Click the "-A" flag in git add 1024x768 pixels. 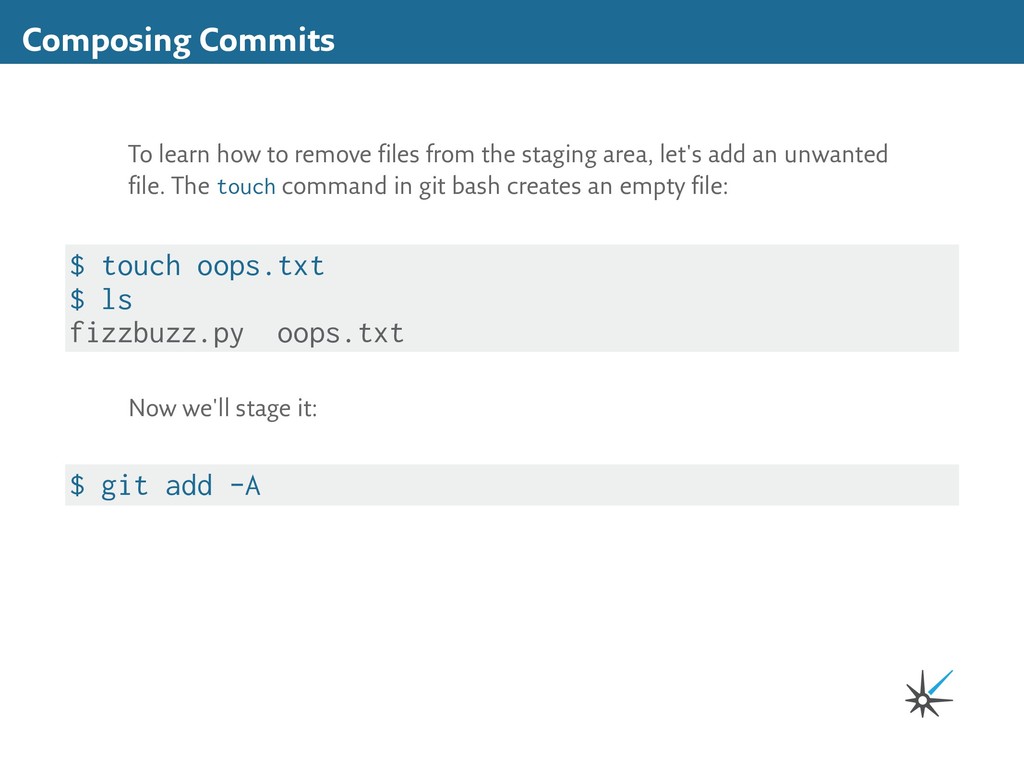coord(245,486)
